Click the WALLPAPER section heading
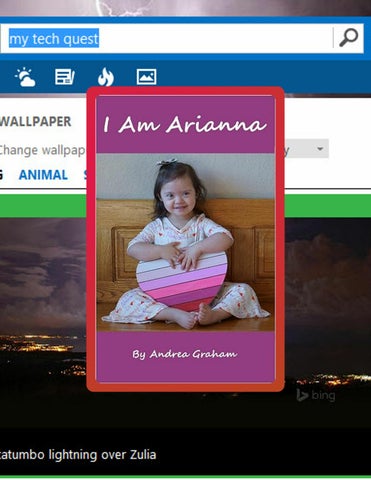371x480 pixels. click(35, 122)
